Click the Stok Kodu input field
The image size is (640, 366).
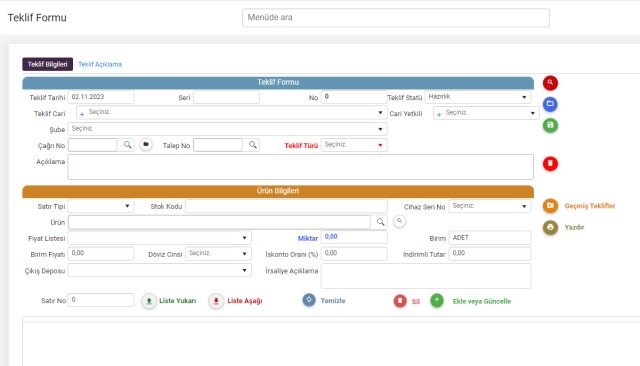pyautogui.click(x=286, y=206)
